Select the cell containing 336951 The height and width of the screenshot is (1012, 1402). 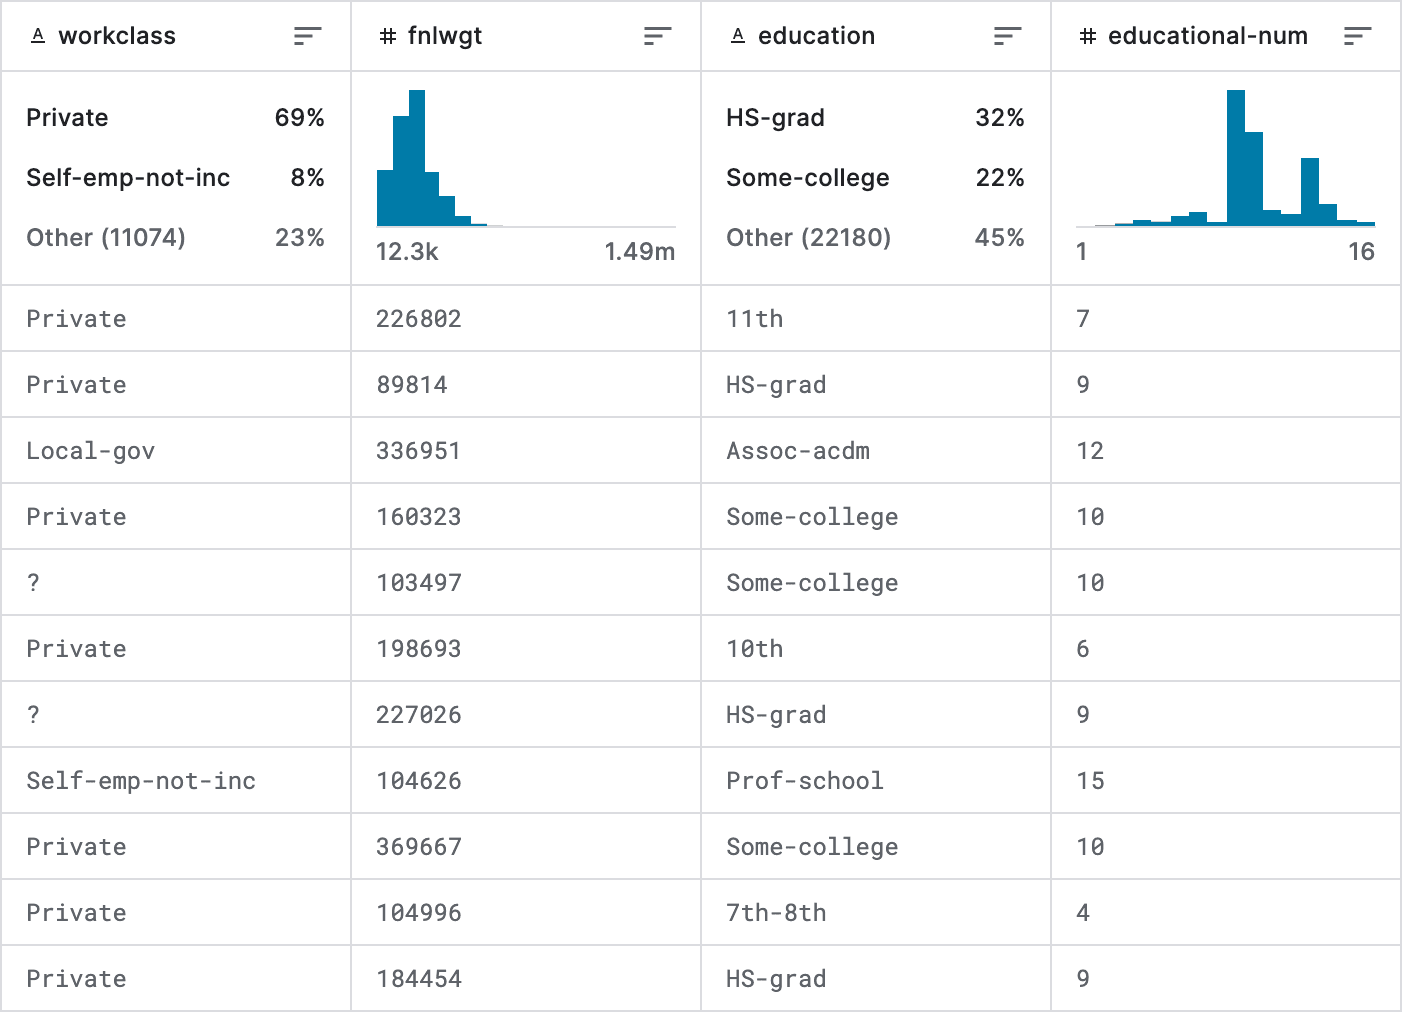(x=419, y=450)
